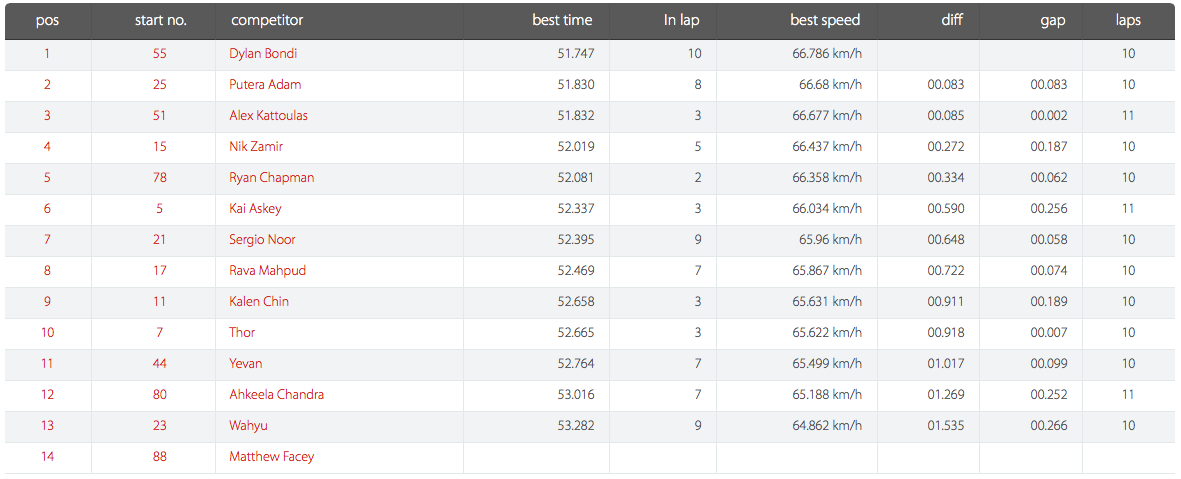
Task: Click the laps column header
Action: pyautogui.click(x=1128, y=20)
